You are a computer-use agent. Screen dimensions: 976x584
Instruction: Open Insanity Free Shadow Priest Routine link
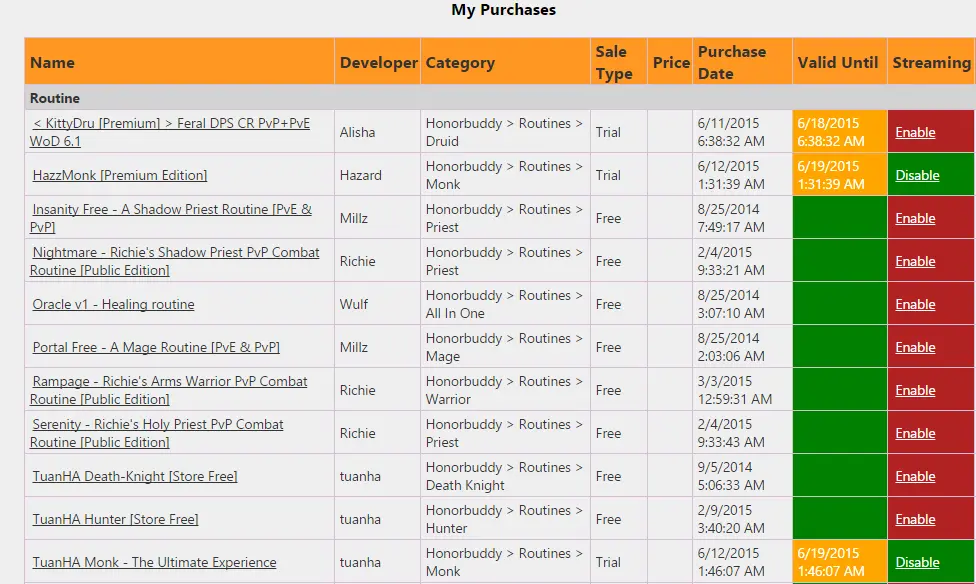171,218
